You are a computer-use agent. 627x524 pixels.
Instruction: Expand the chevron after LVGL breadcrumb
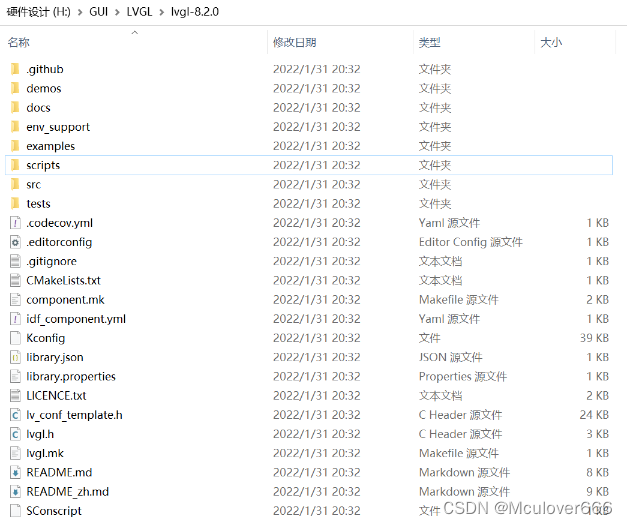[162, 12]
